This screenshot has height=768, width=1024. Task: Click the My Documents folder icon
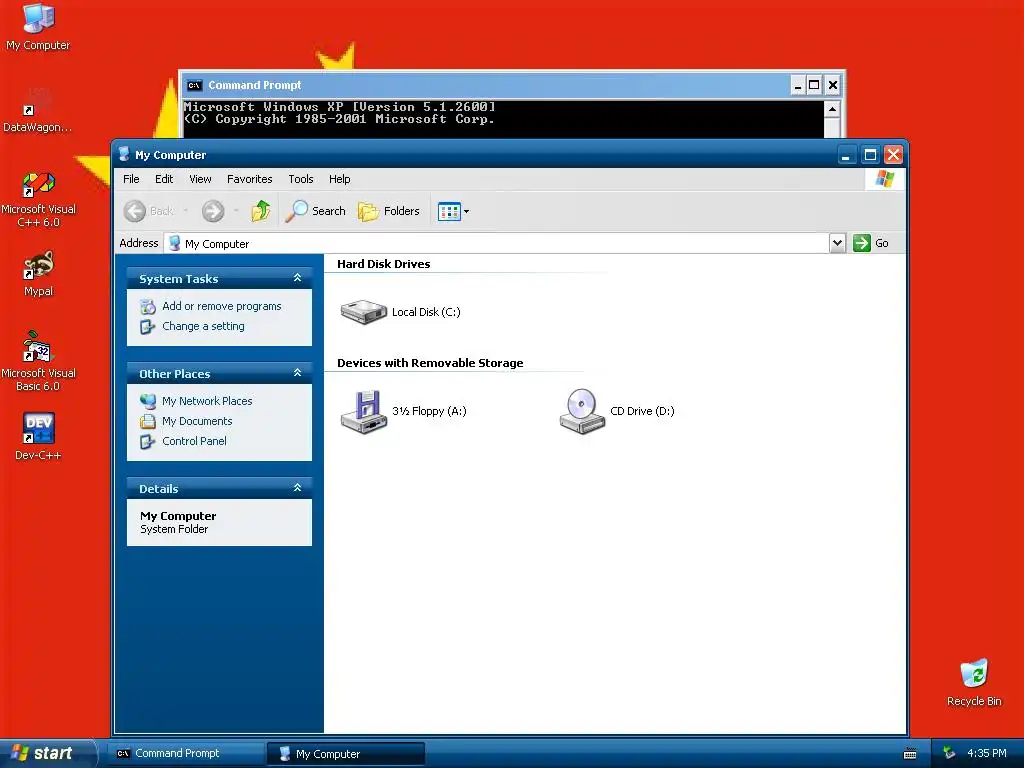(x=148, y=421)
